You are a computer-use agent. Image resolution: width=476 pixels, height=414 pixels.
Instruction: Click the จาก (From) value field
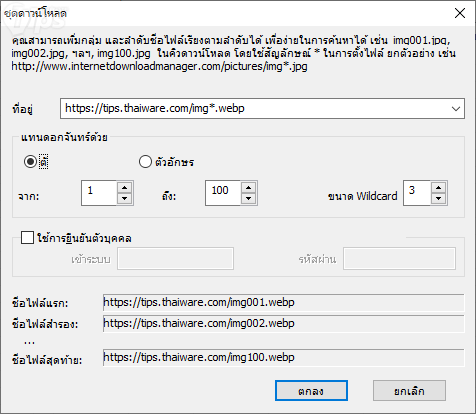click(x=99, y=193)
